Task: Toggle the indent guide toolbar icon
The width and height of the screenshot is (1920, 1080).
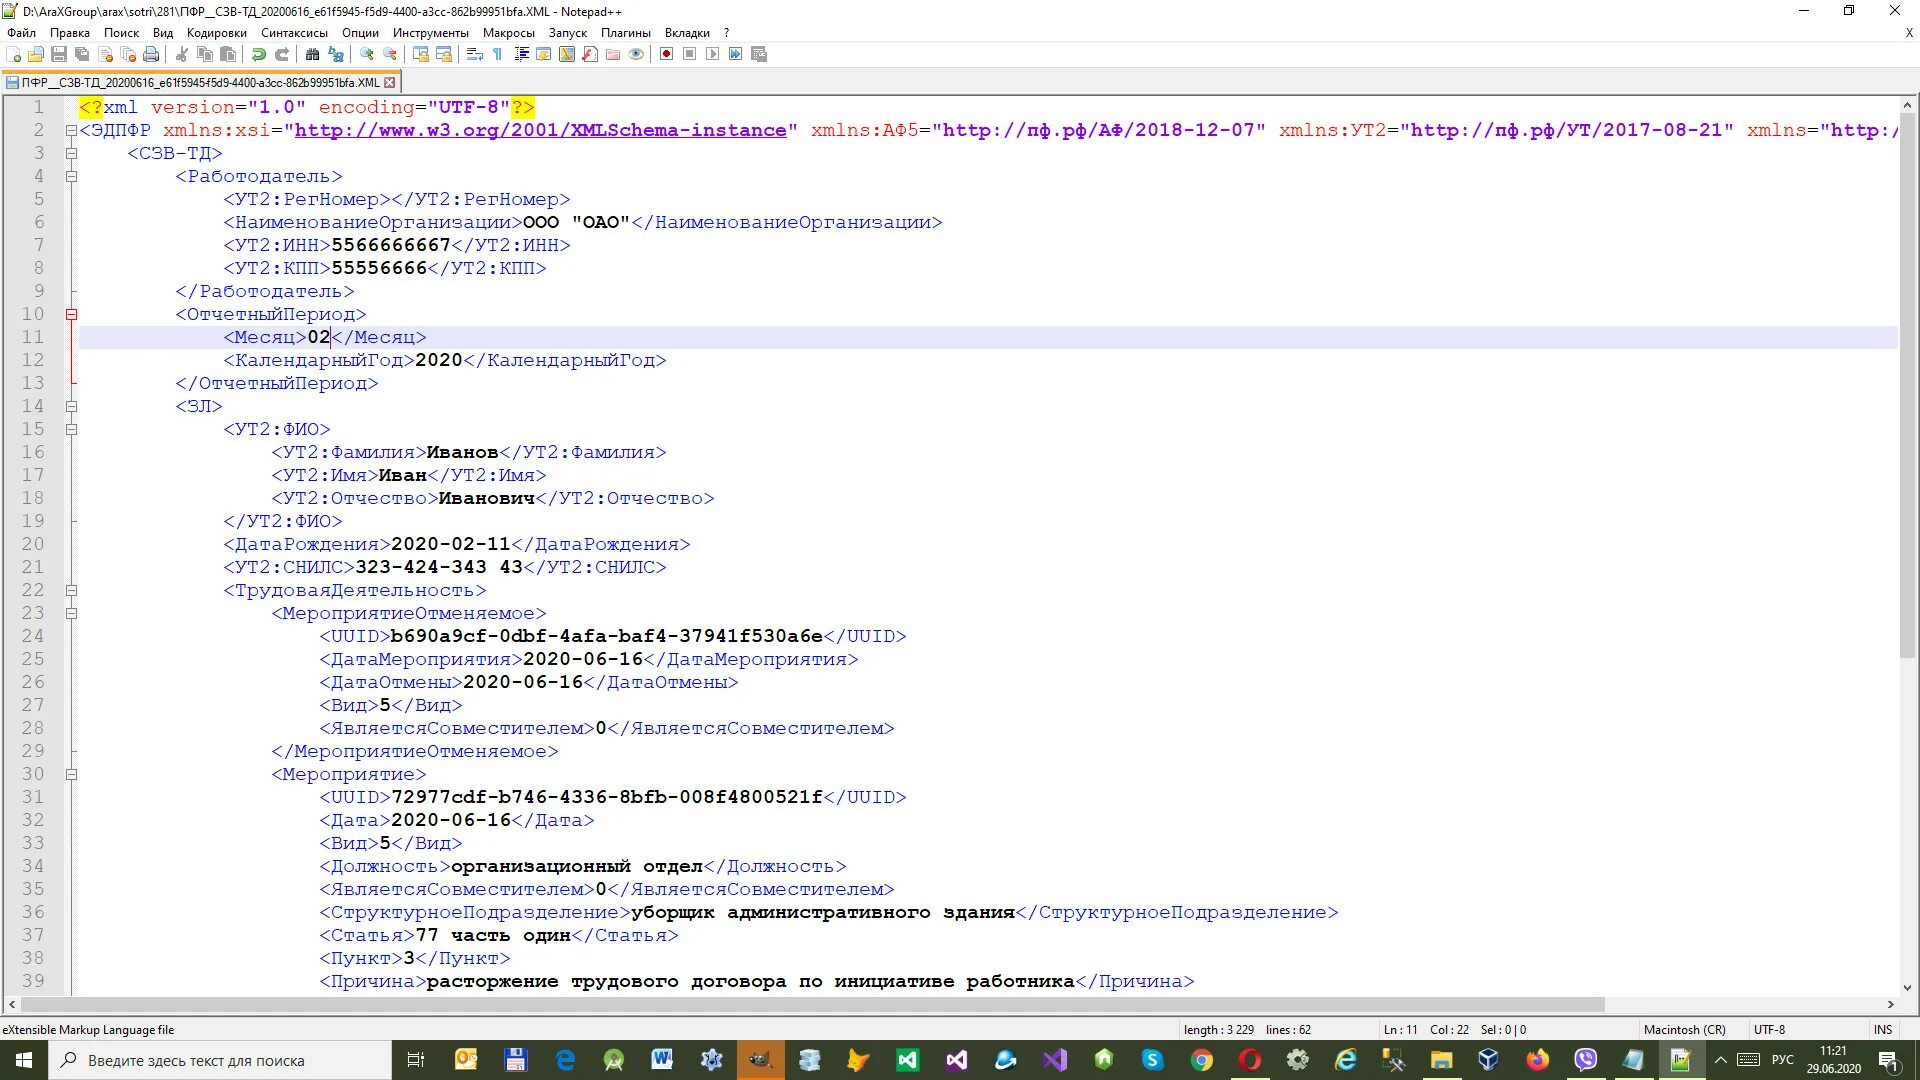Action: [521, 54]
